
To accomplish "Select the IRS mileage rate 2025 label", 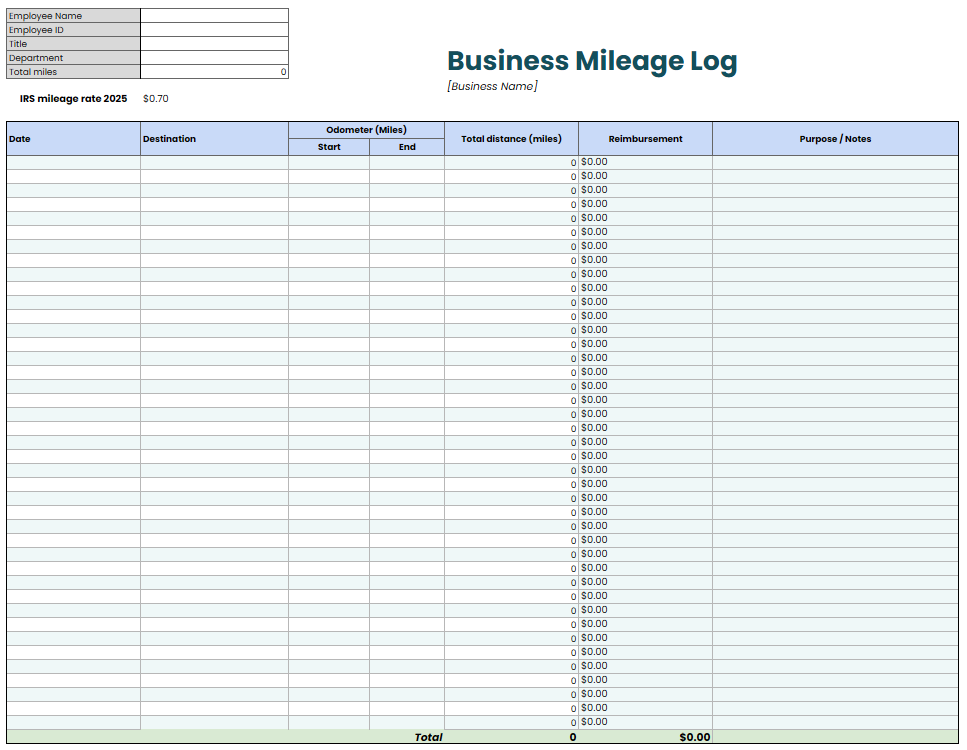I will (68, 98).
